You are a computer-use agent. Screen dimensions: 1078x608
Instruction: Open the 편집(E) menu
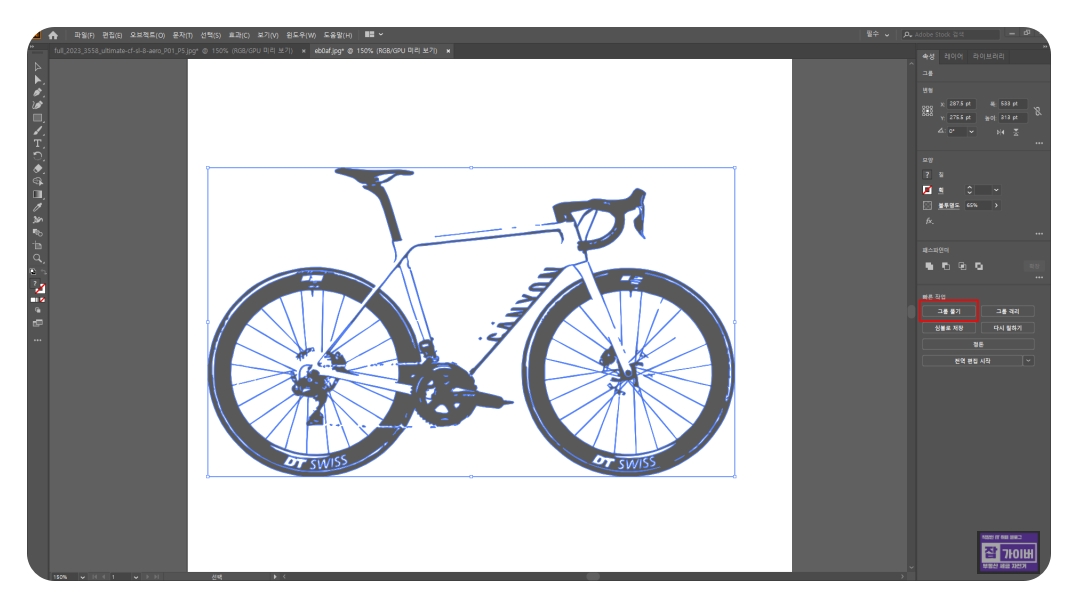click(112, 34)
